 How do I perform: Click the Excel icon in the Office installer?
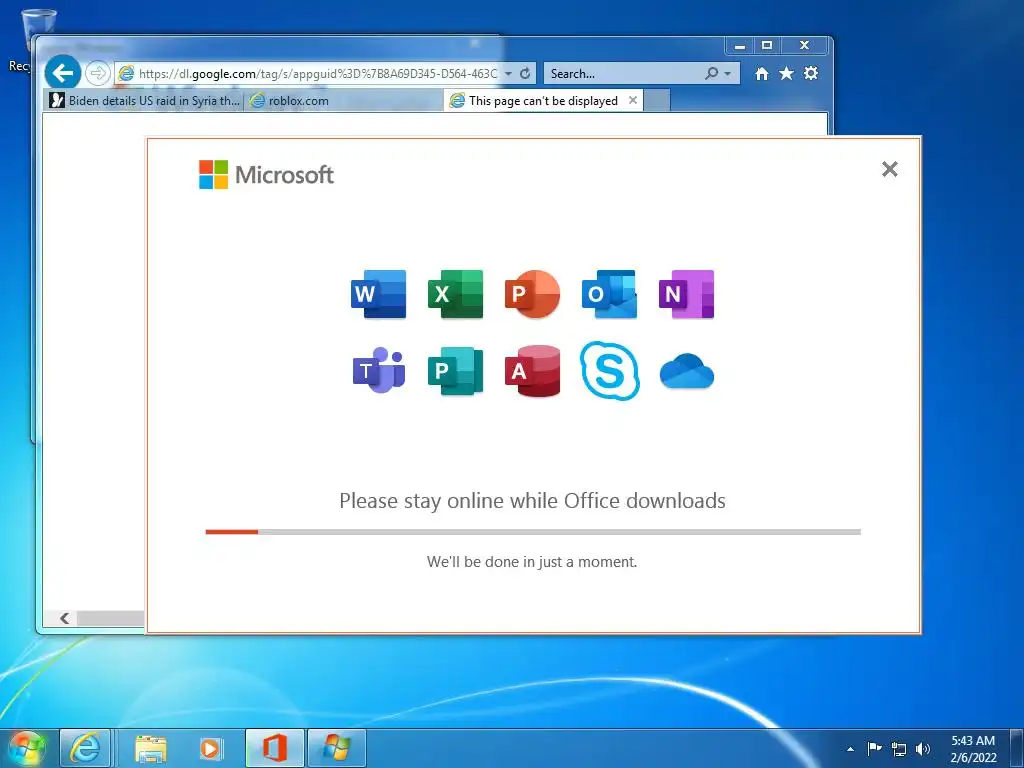[x=455, y=294]
